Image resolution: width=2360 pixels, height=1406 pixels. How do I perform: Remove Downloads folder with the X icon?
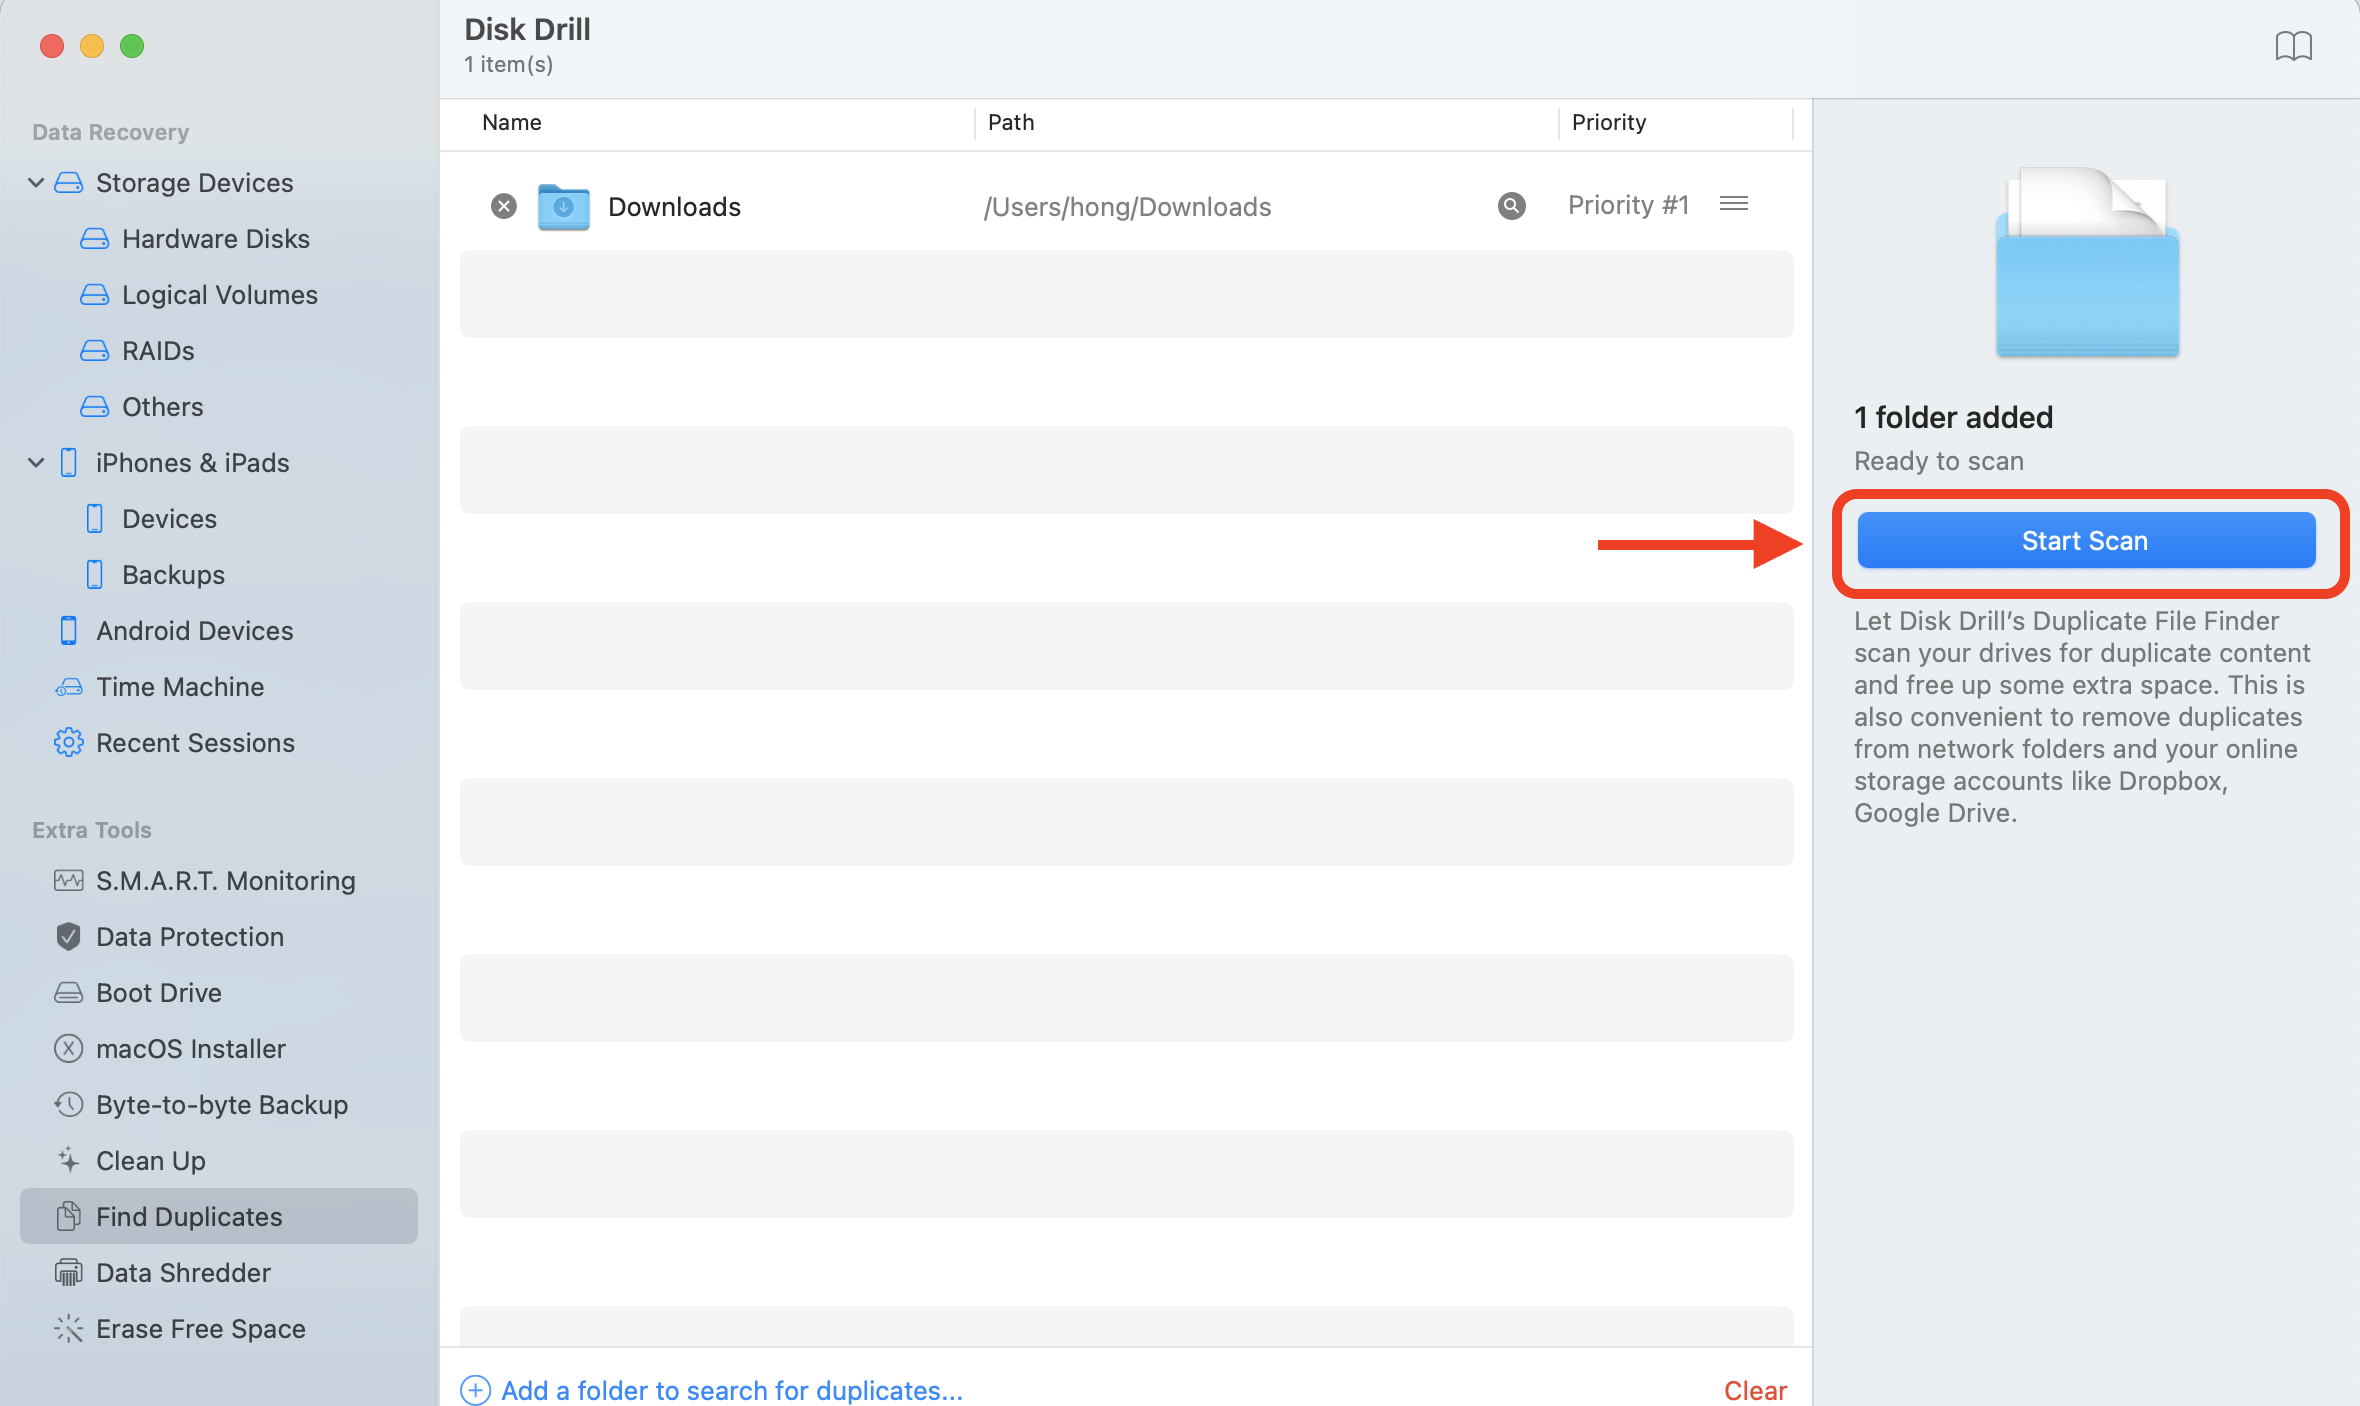click(x=504, y=206)
